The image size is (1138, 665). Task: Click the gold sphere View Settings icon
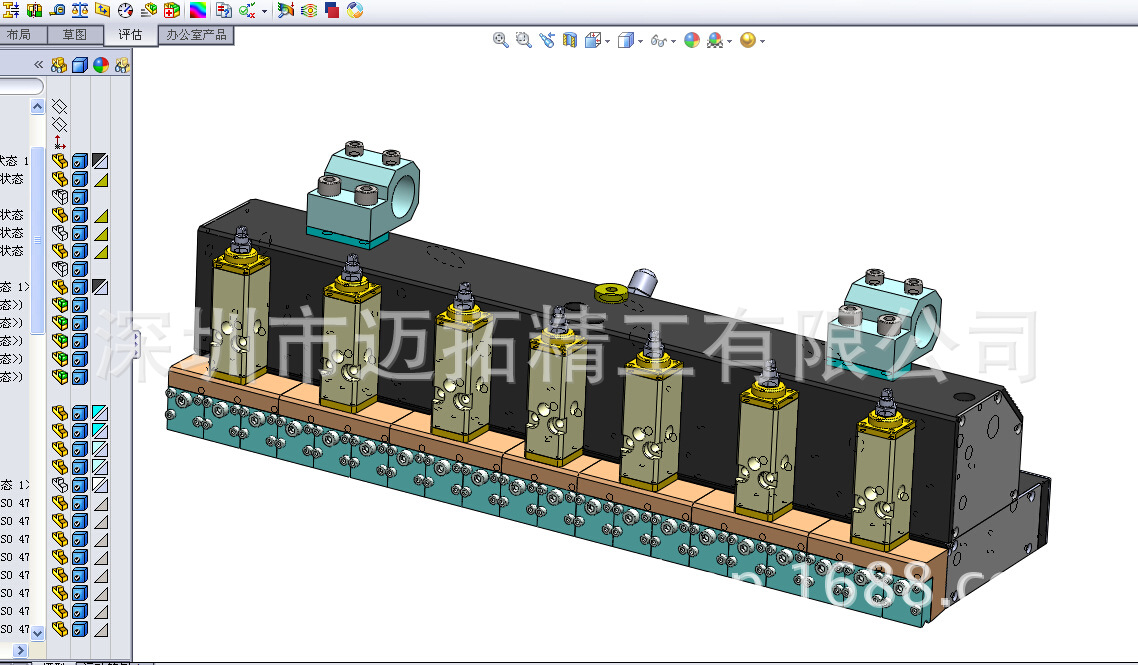click(x=748, y=40)
